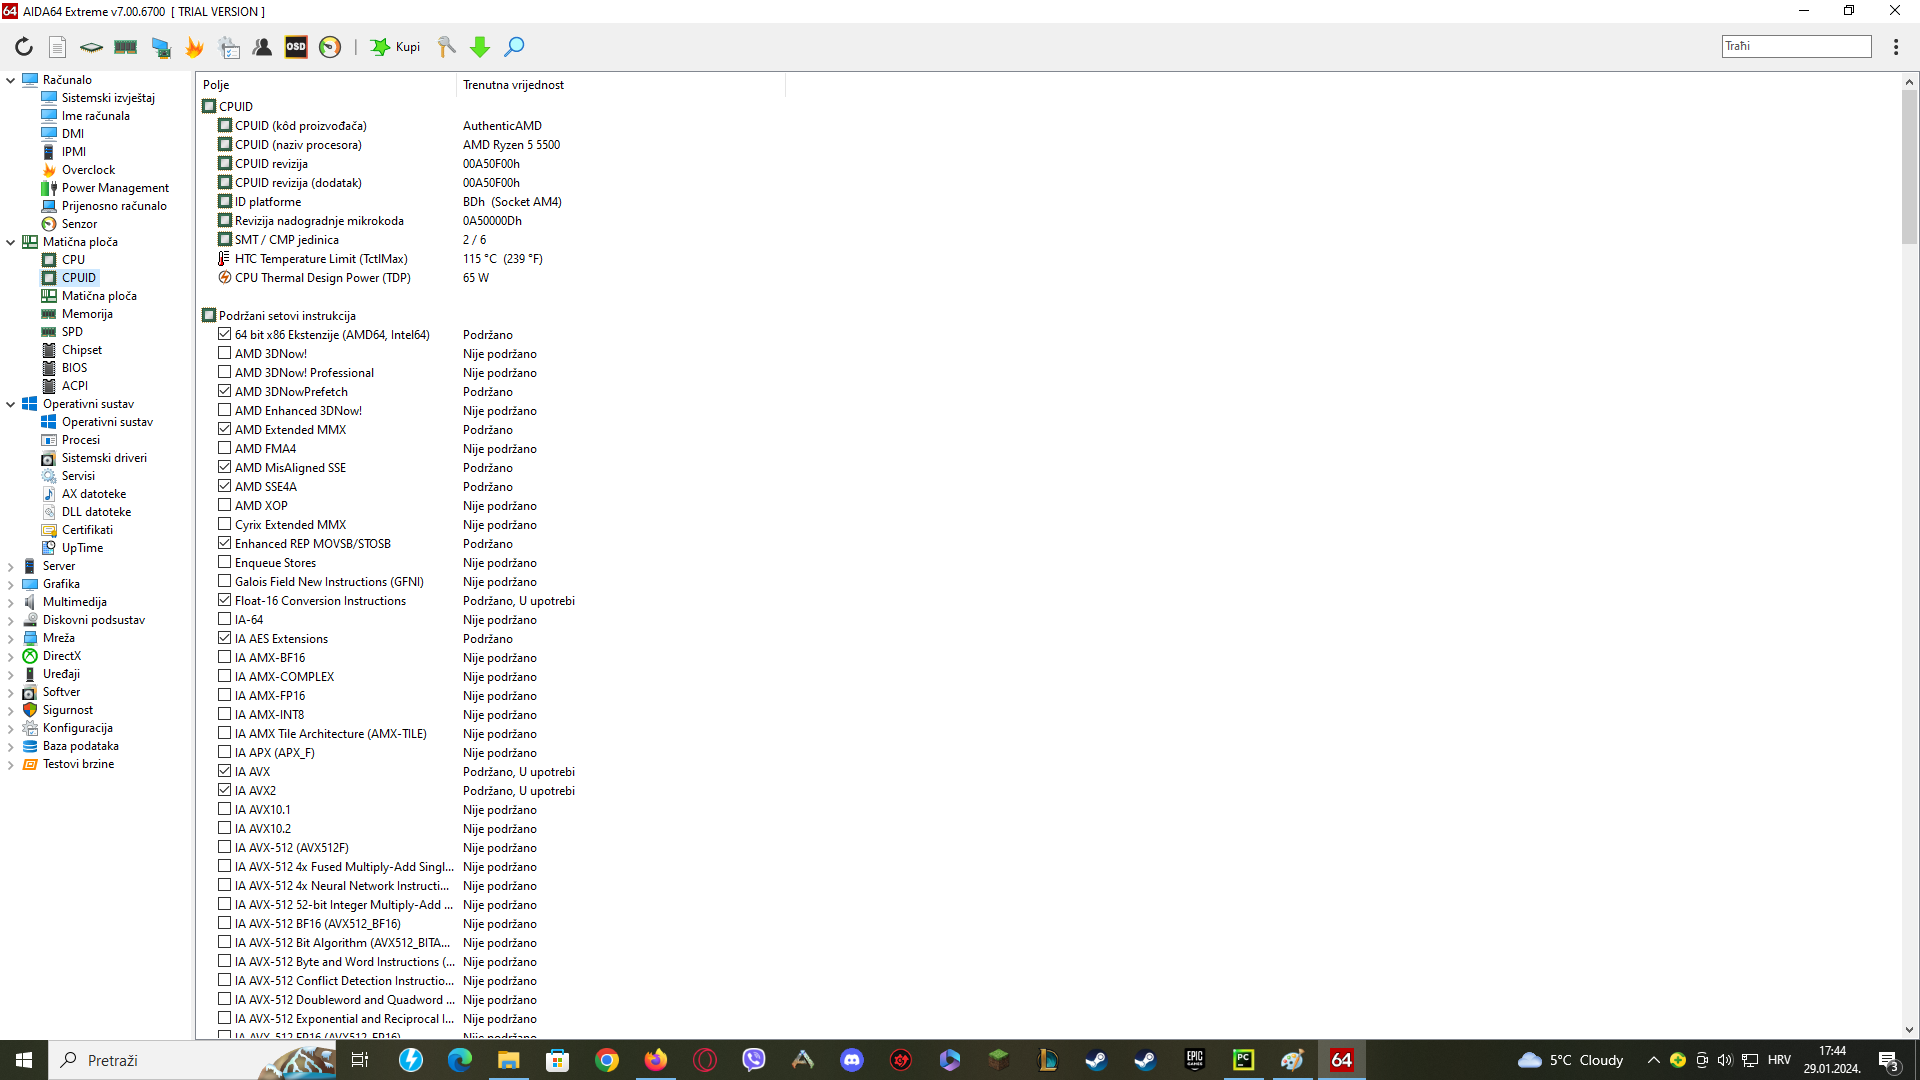Click the Refresh toolbar icon
The width and height of the screenshot is (1920, 1080).
(24, 47)
